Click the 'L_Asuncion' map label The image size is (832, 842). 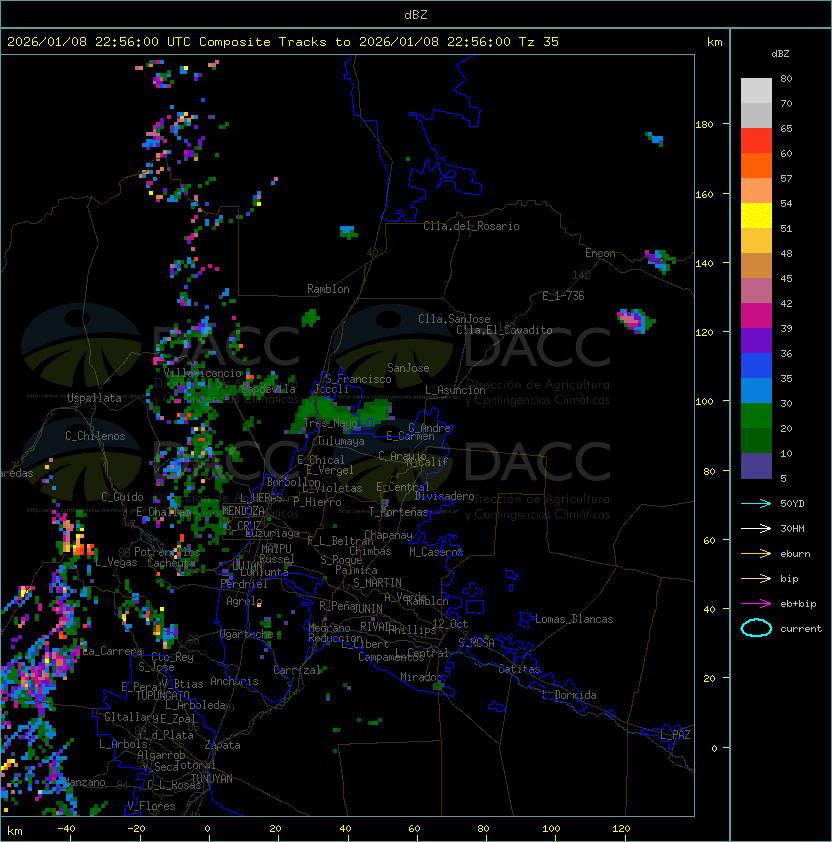[x=455, y=390]
